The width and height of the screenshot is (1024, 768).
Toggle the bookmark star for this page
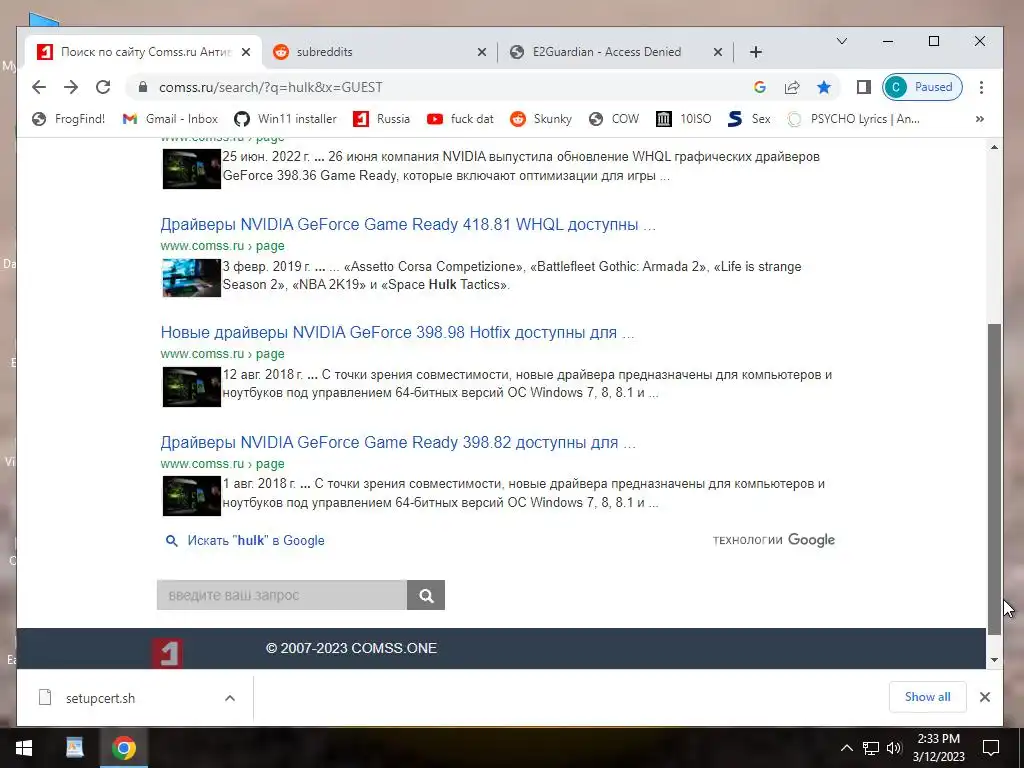pos(824,87)
